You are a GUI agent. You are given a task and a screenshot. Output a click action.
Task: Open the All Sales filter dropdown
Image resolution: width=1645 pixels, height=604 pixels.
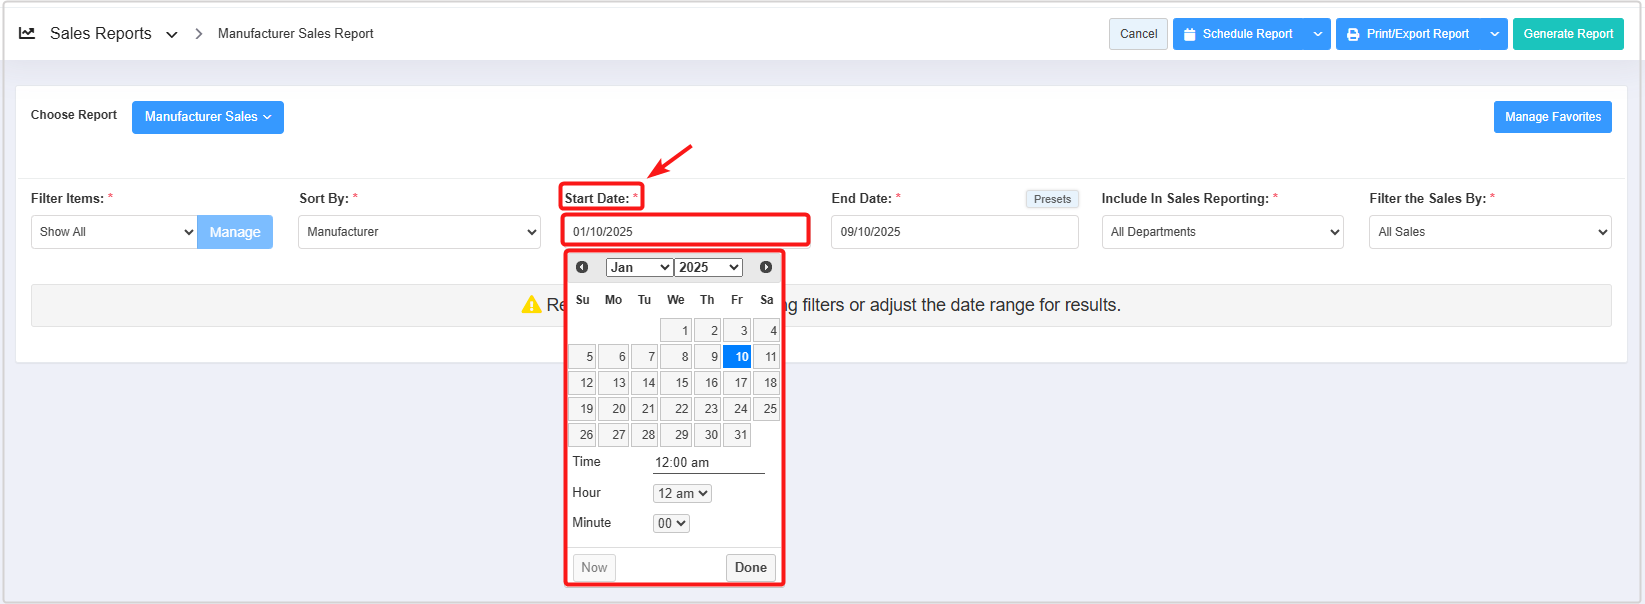click(x=1490, y=232)
